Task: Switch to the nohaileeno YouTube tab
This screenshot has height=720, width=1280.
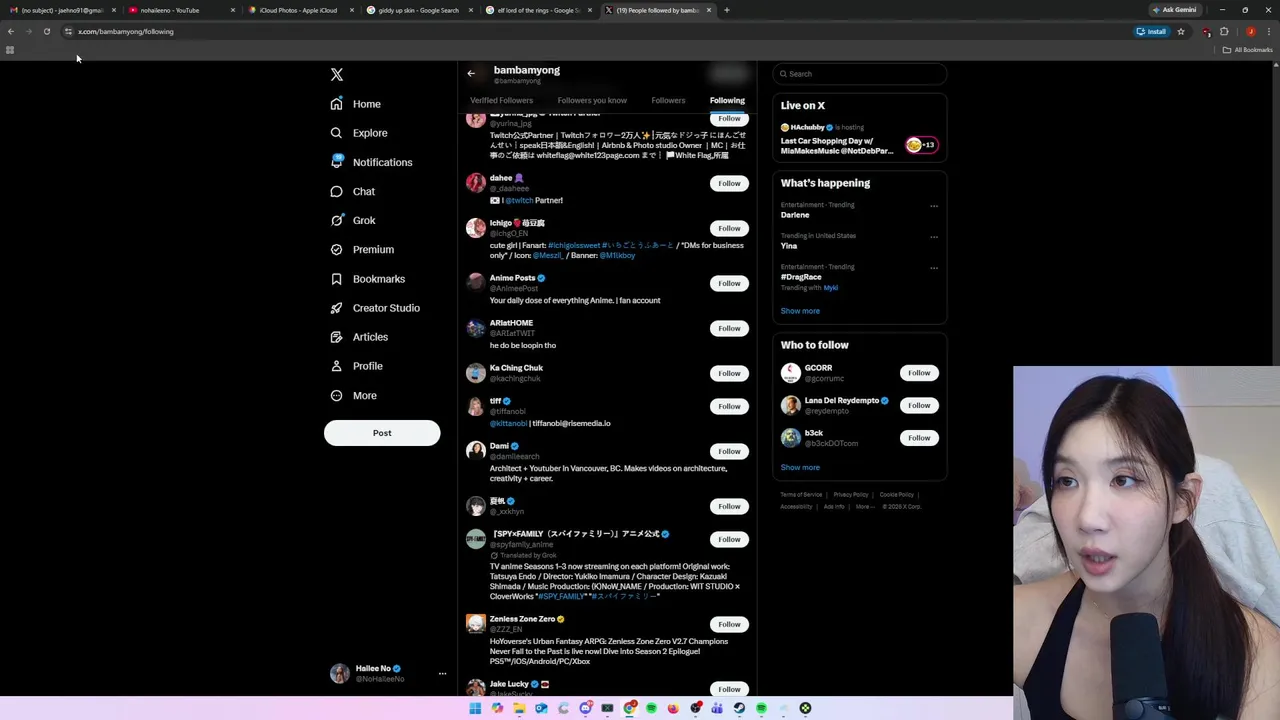Action: [x=180, y=10]
